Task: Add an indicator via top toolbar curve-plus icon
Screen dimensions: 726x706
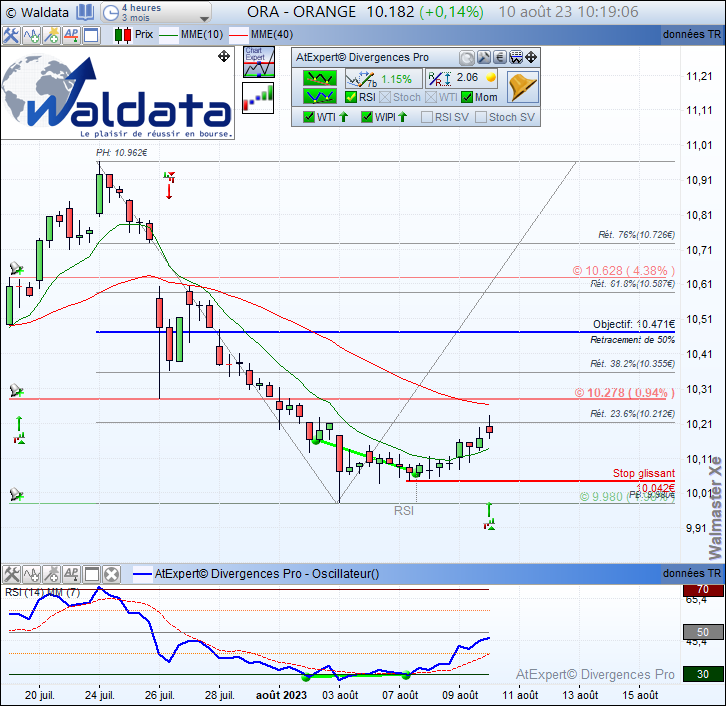Action: [x=31, y=35]
